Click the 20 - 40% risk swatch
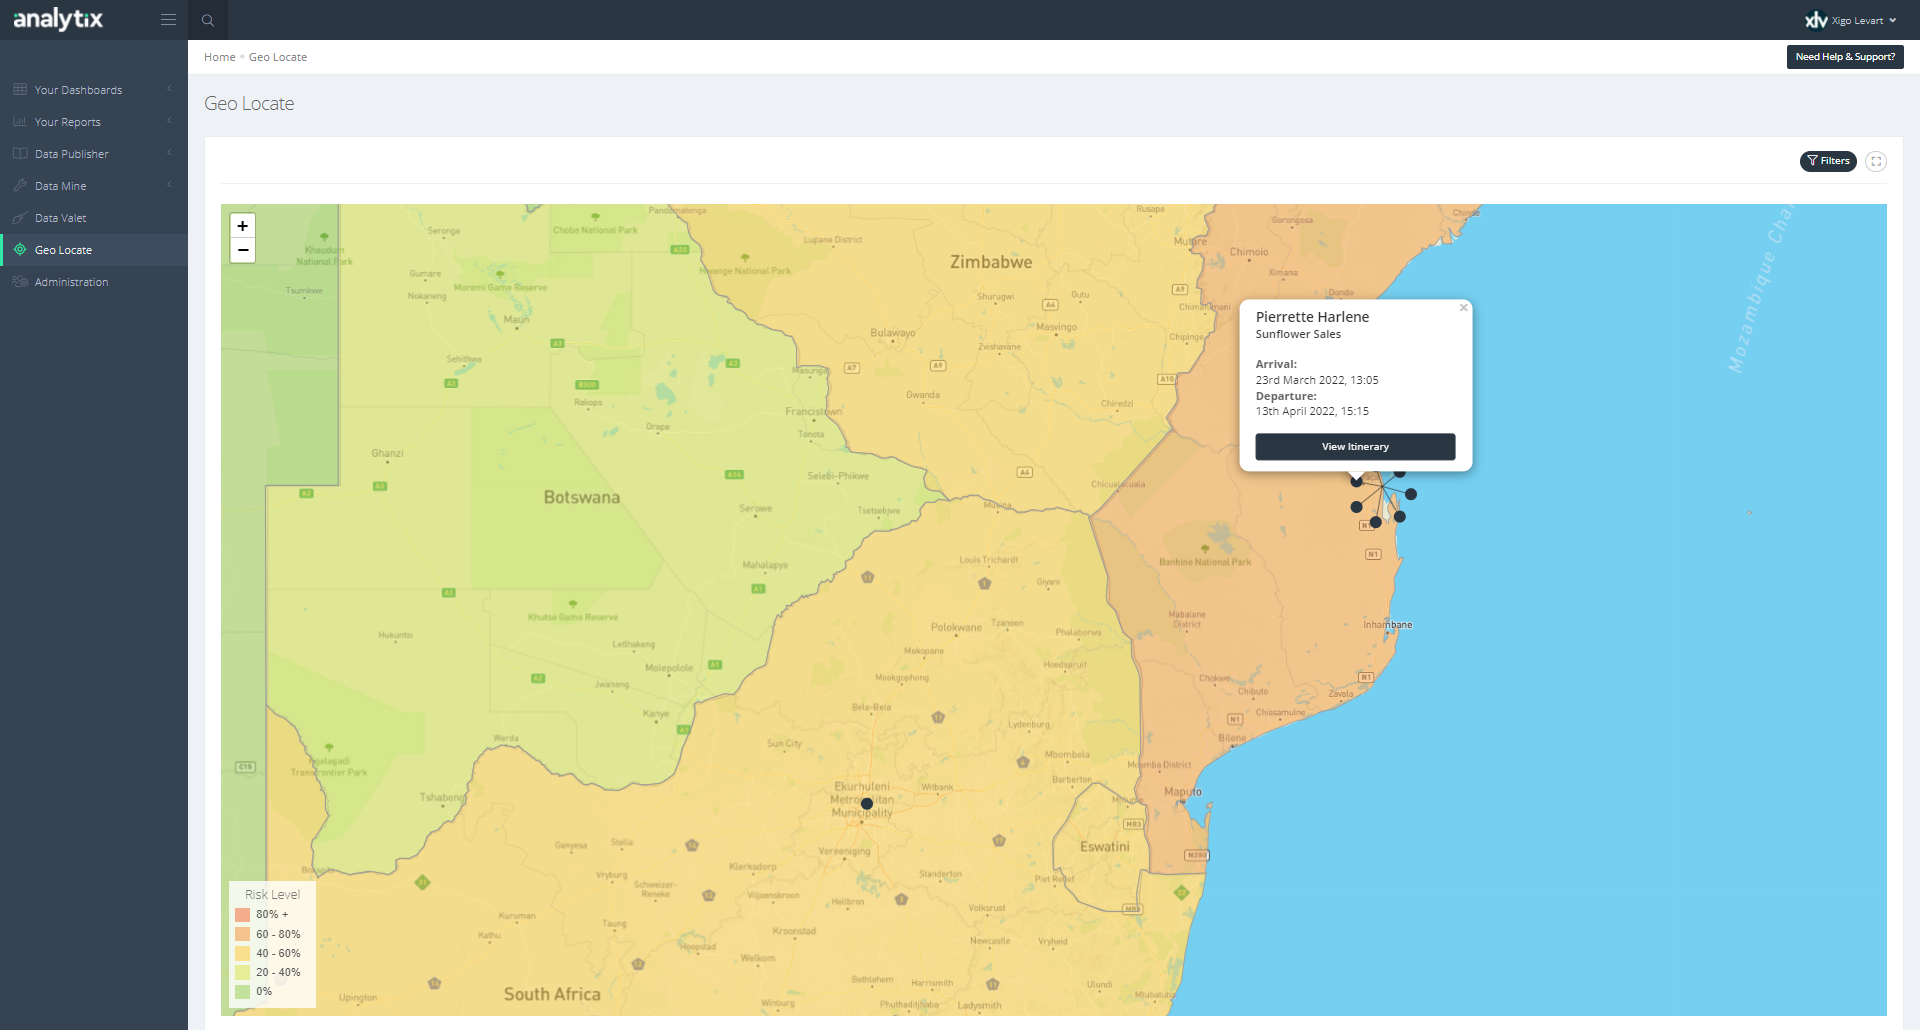 [242, 972]
